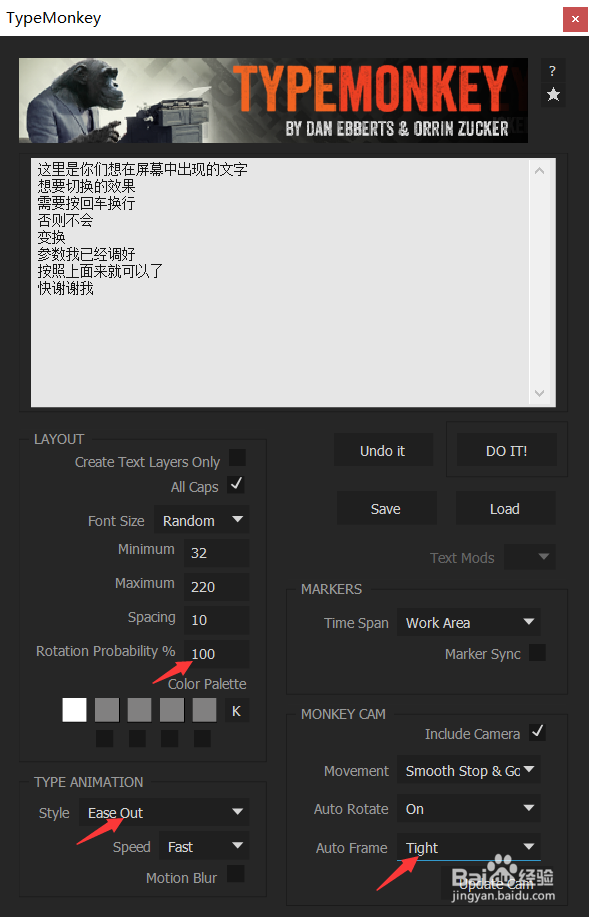Click the Load button
589x917 pixels.
point(505,508)
